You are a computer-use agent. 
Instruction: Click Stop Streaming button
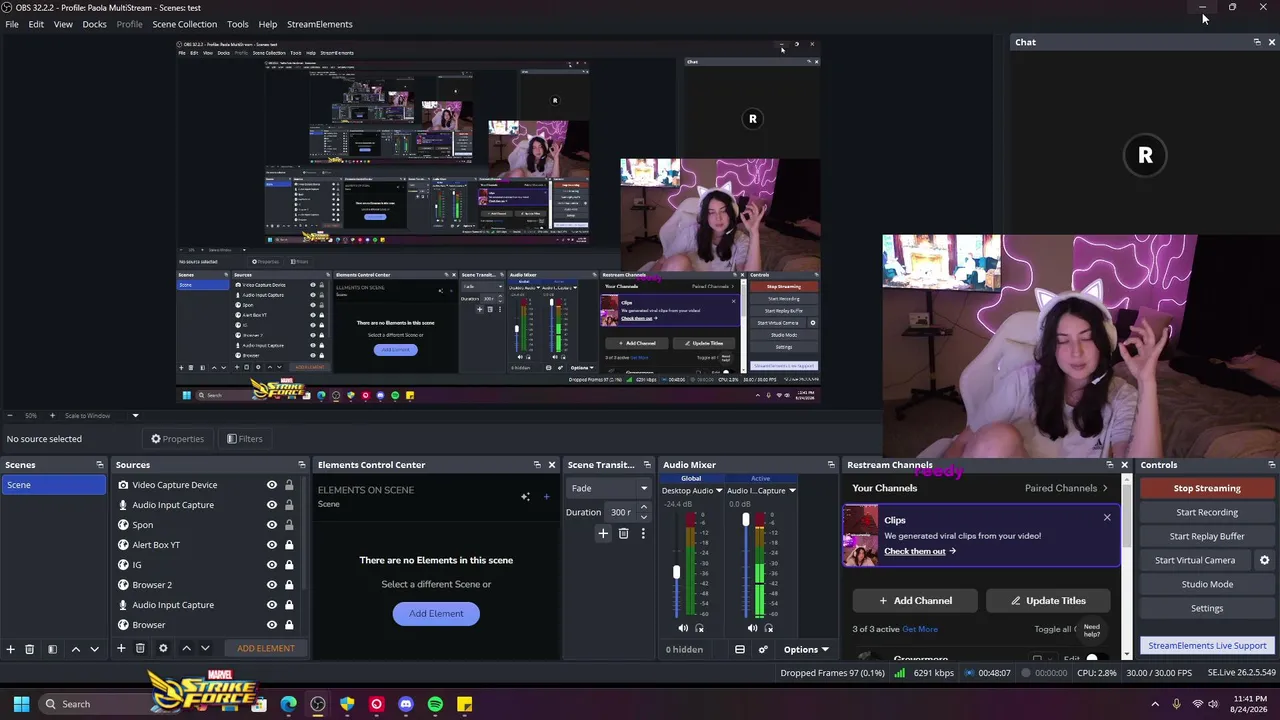pyautogui.click(x=1207, y=488)
